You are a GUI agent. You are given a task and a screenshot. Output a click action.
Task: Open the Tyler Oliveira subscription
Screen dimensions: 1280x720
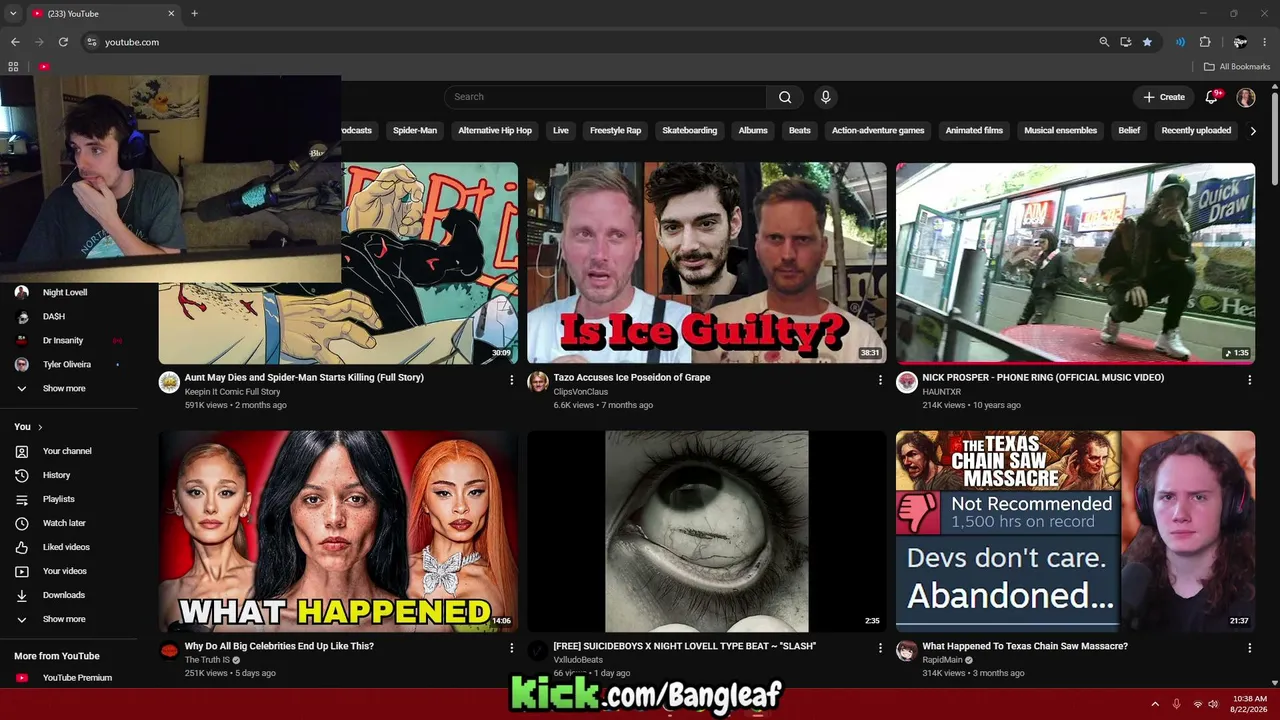pos(68,364)
